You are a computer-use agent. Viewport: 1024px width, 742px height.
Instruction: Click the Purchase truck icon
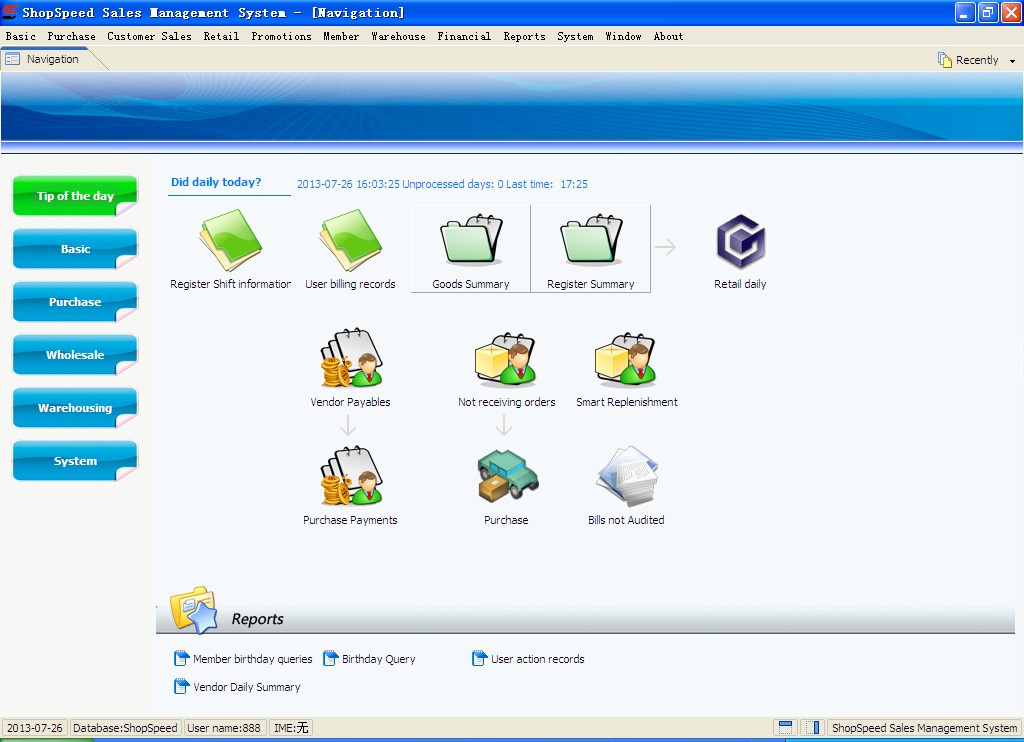point(507,477)
